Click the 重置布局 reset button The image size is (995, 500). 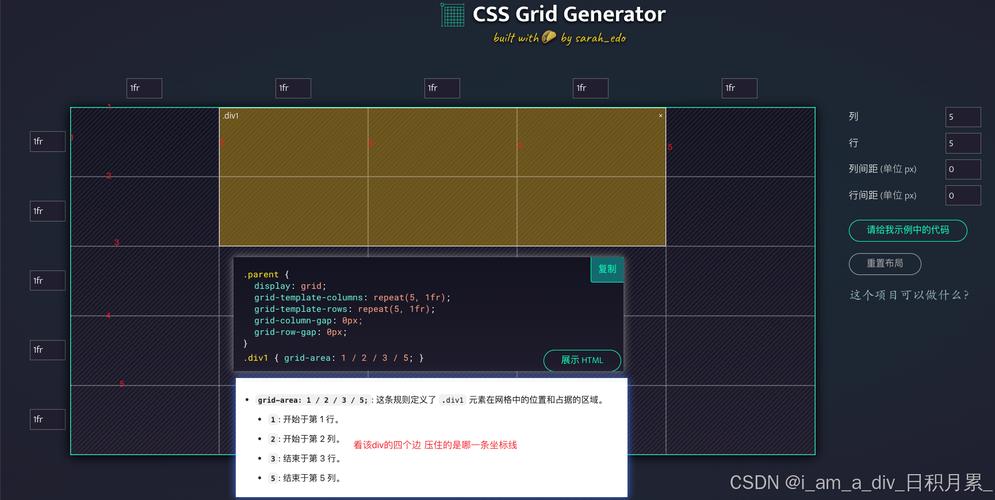coord(885,263)
